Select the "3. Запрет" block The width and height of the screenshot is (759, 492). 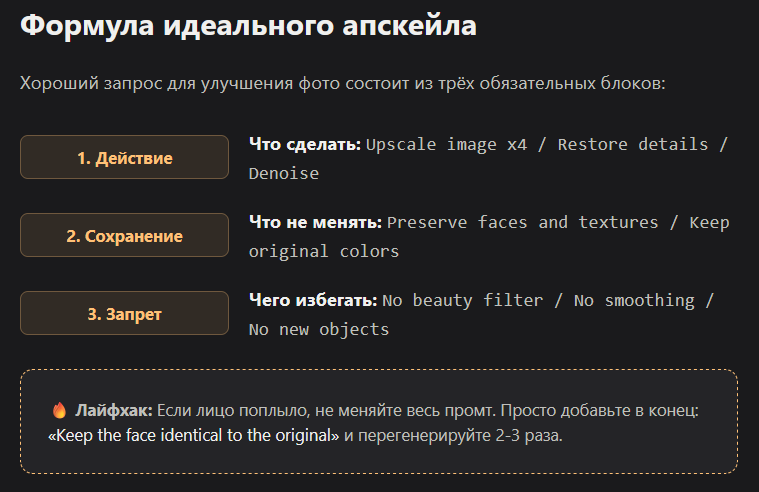124,313
